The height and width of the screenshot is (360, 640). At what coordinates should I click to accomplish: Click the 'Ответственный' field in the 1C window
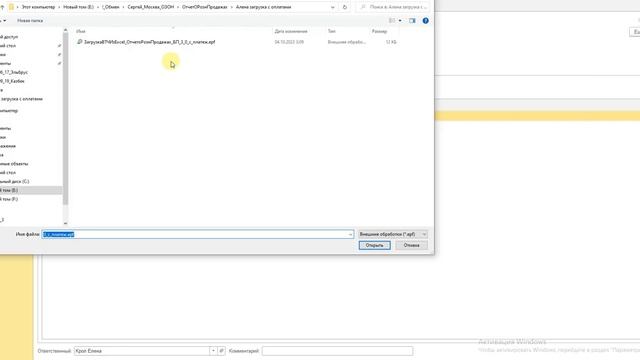[142, 351]
